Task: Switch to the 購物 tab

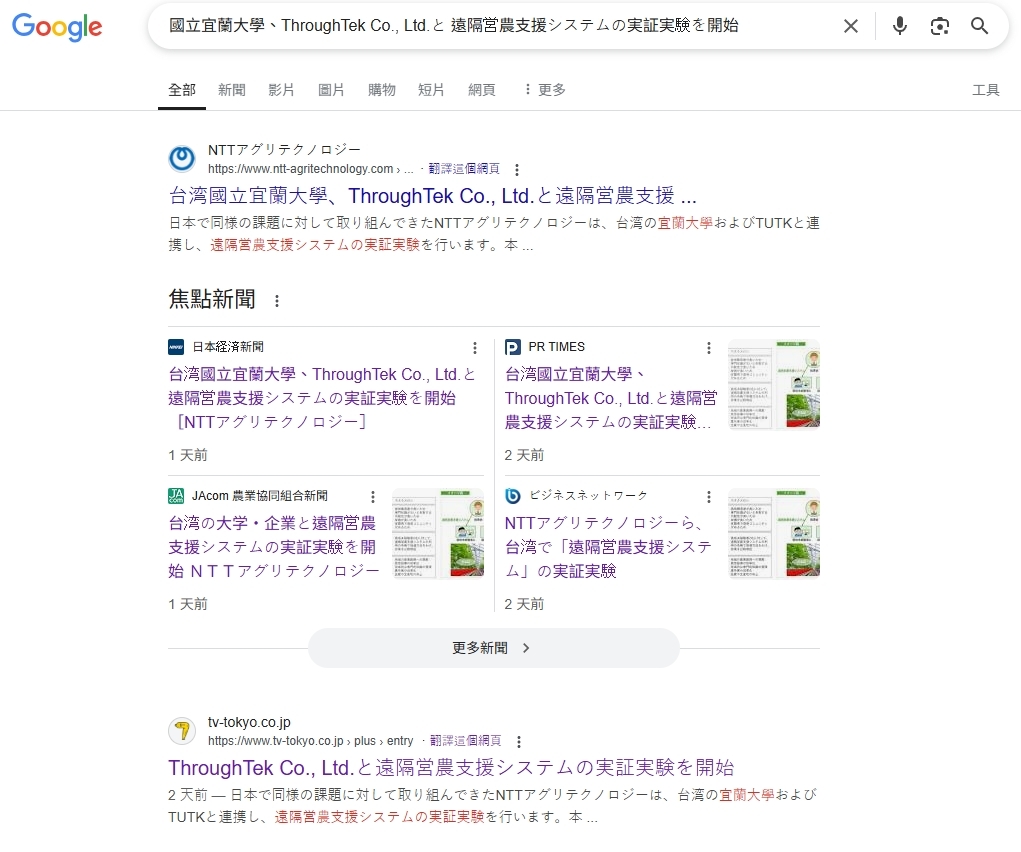Action: 382,90
